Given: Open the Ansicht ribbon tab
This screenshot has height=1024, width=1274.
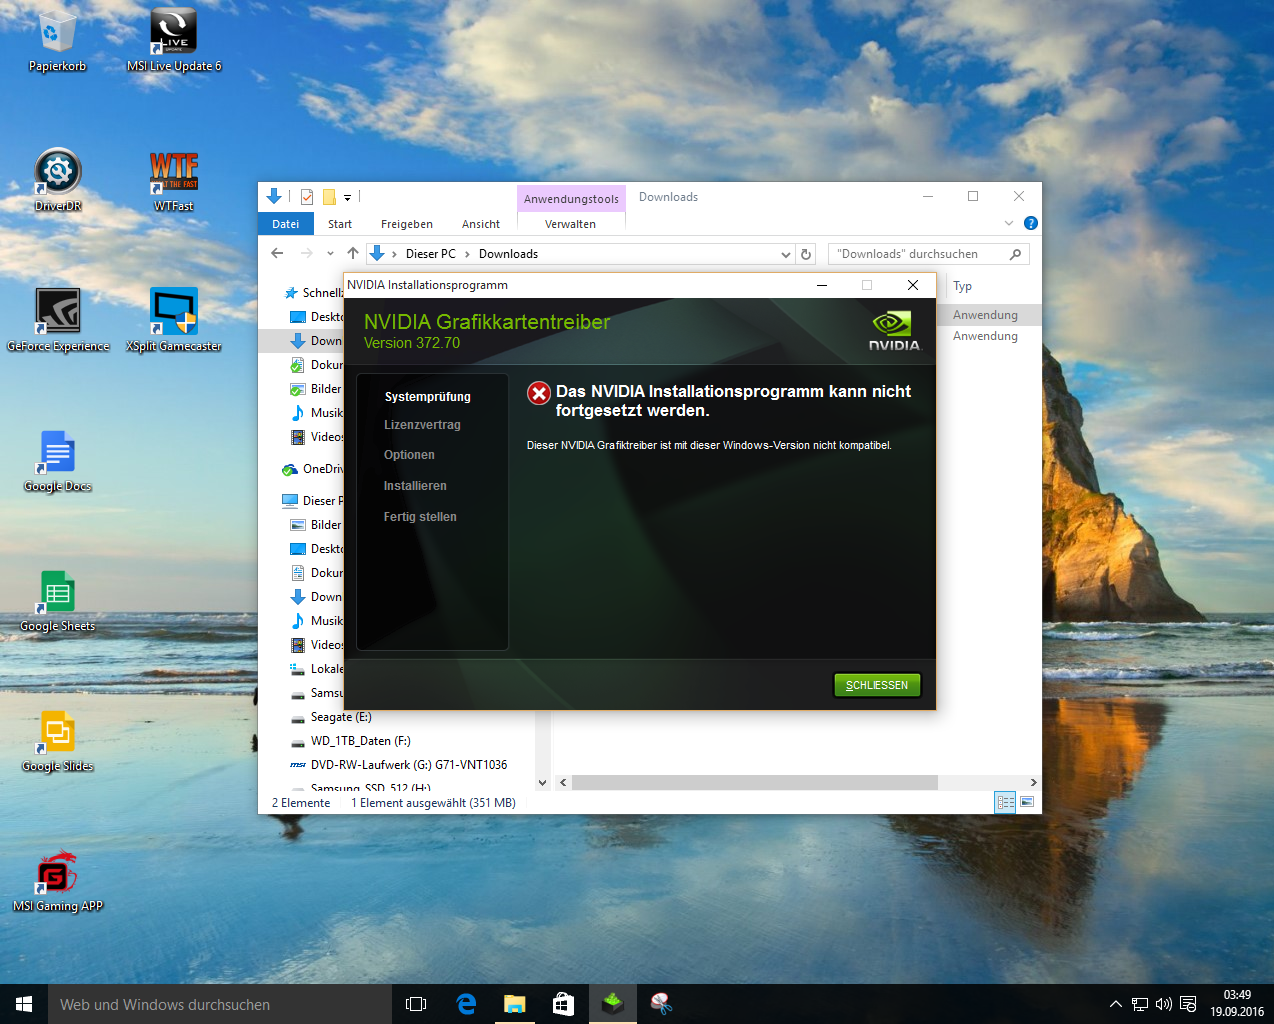Looking at the screenshot, I should [481, 224].
